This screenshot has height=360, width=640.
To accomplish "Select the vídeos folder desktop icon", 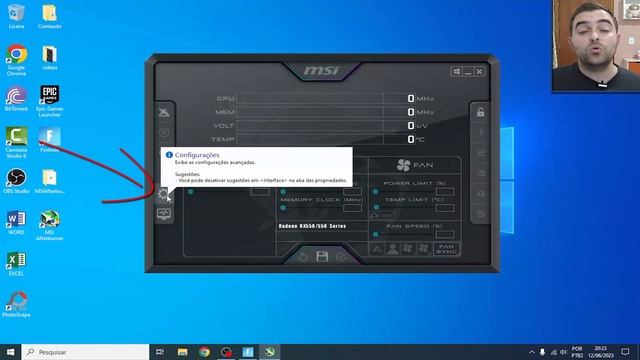I will pos(49,58).
